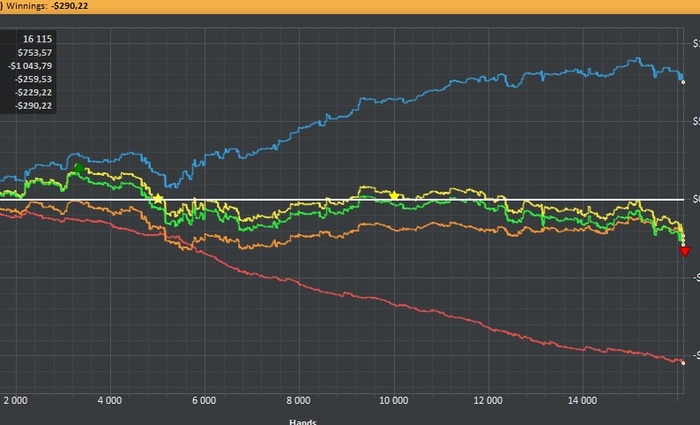This screenshot has height=425, width=700.
Task: Click the 12 000 x-axis label
Action: tap(488, 400)
